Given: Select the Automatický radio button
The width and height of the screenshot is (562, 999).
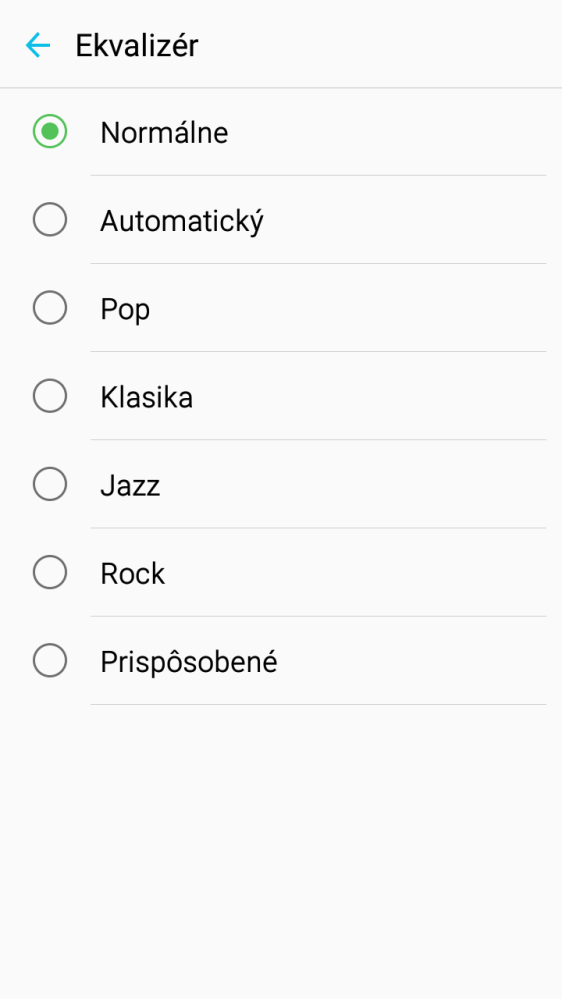Looking at the screenshot, I should click(50, 219).
